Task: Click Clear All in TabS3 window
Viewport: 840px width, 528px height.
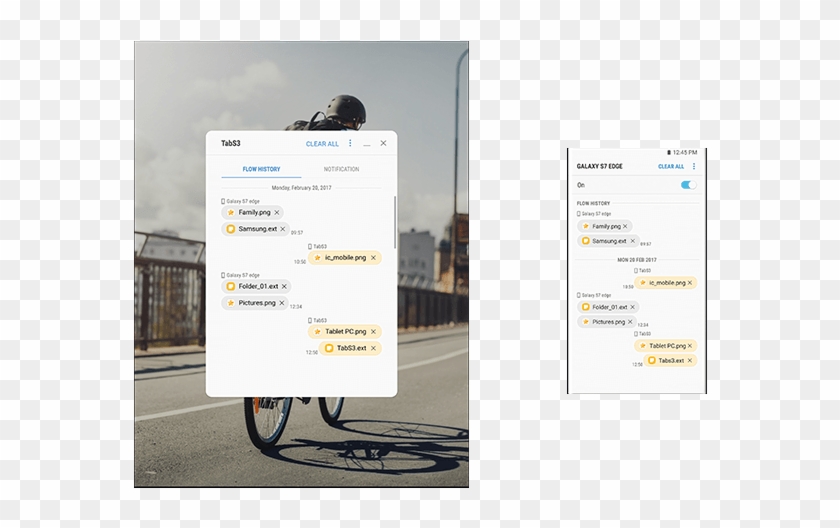Action: tap(322, 144)
